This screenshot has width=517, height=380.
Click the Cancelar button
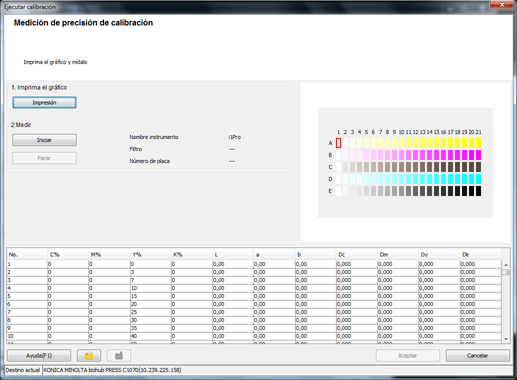click(x=478, y=356)
